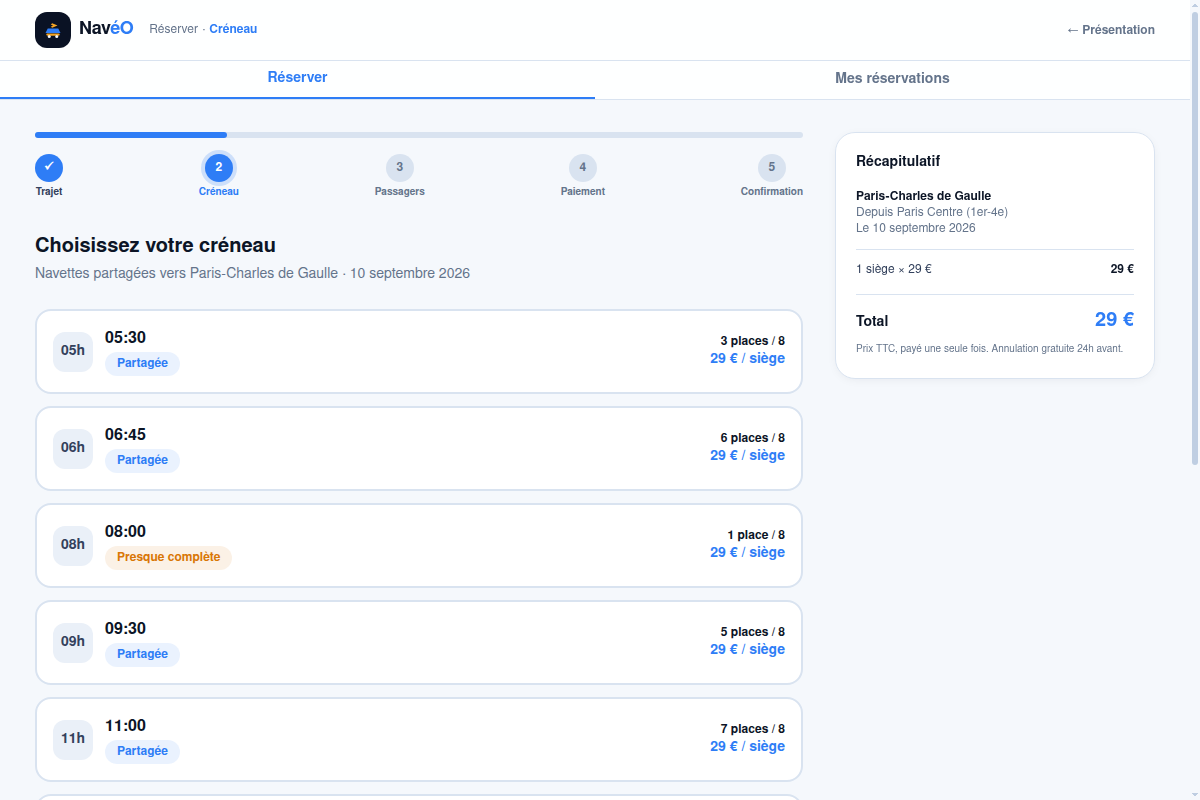Screen dimensions: 1200x800
Task: Click the '1 place / 8' text
Action: click(x=756, y=535)
